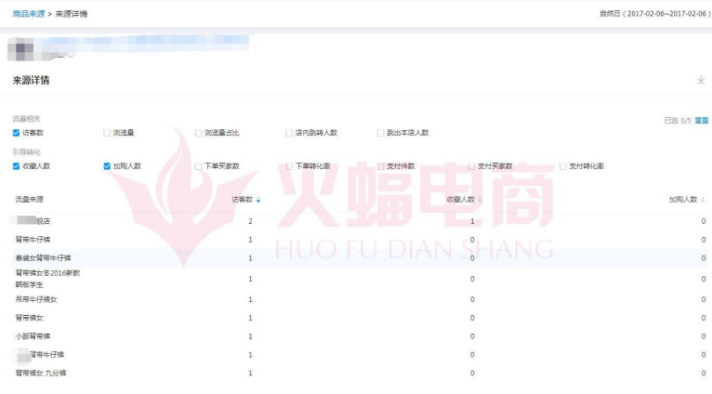Enable the 支付件数 checkbox
The image size is (712, 394).
click(x=380, y=166)
